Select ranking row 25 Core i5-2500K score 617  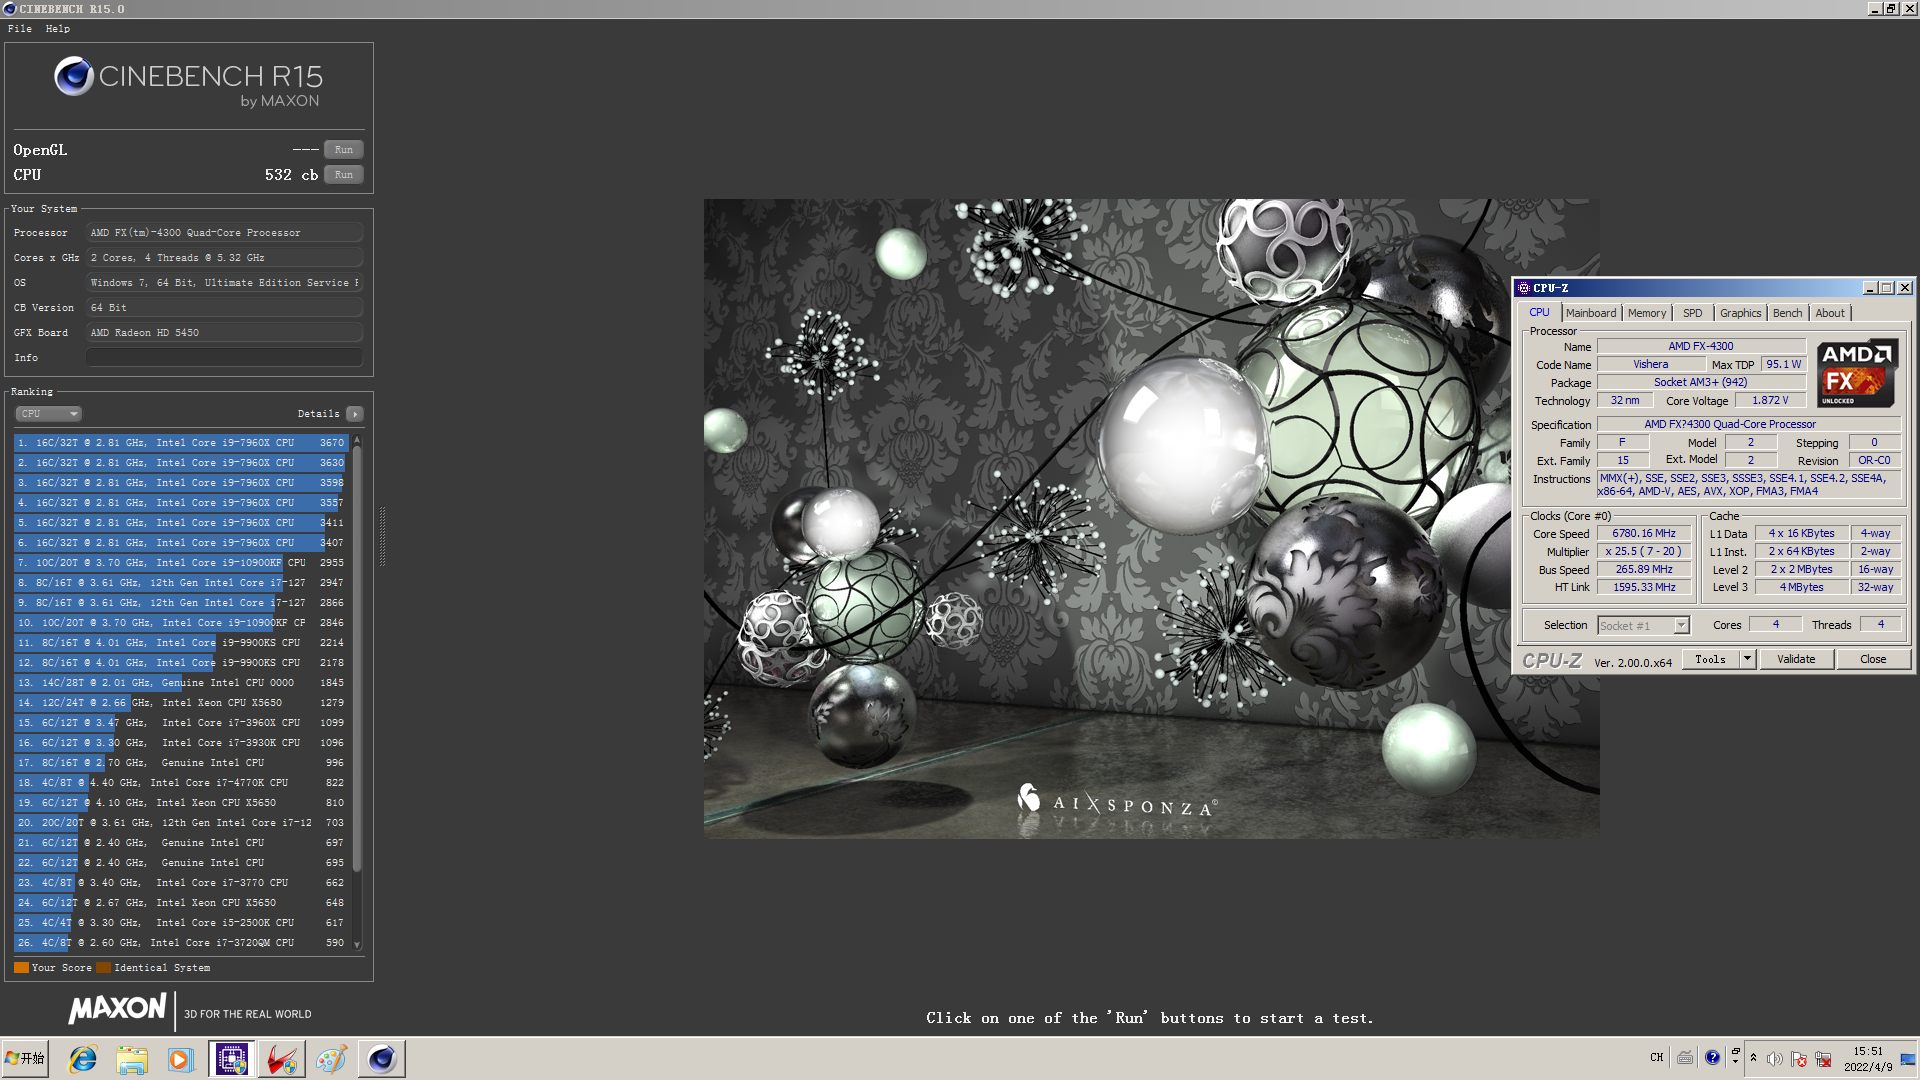pos(181,923)
